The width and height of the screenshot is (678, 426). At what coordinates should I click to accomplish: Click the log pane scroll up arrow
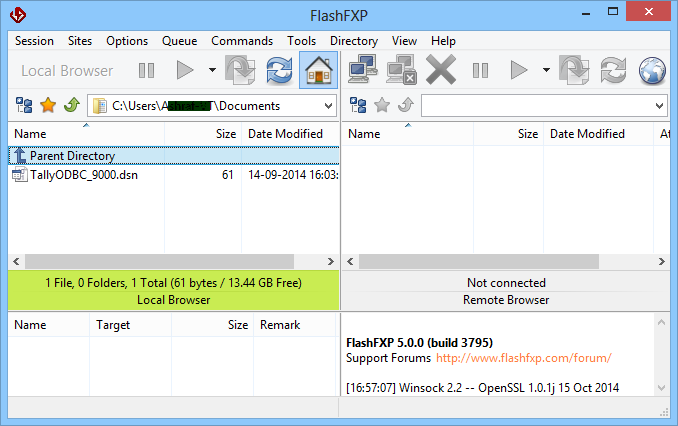point(661,322)
